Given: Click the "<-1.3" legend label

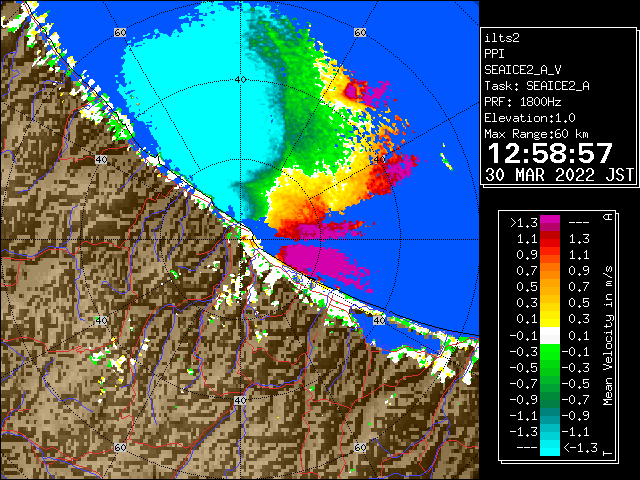Looking at the screenshot, I should [580, 448].
